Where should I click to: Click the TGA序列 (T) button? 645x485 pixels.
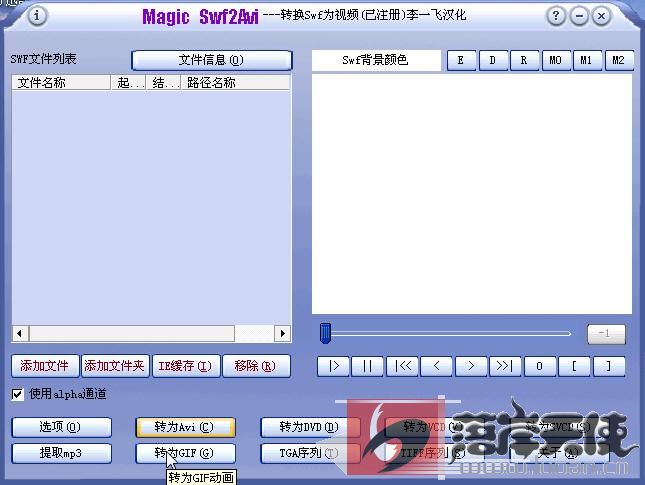(x=310, y=453)
